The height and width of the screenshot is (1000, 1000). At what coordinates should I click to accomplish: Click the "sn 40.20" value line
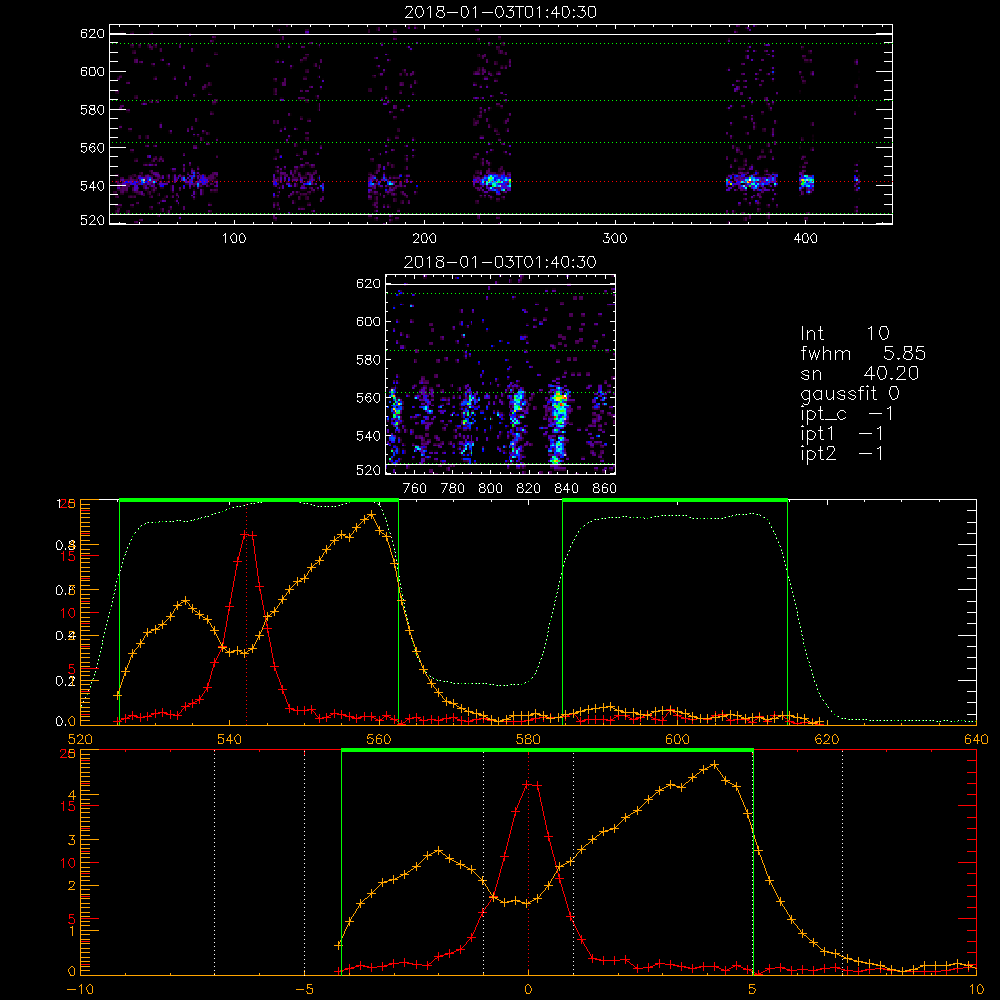pos(859,373)
